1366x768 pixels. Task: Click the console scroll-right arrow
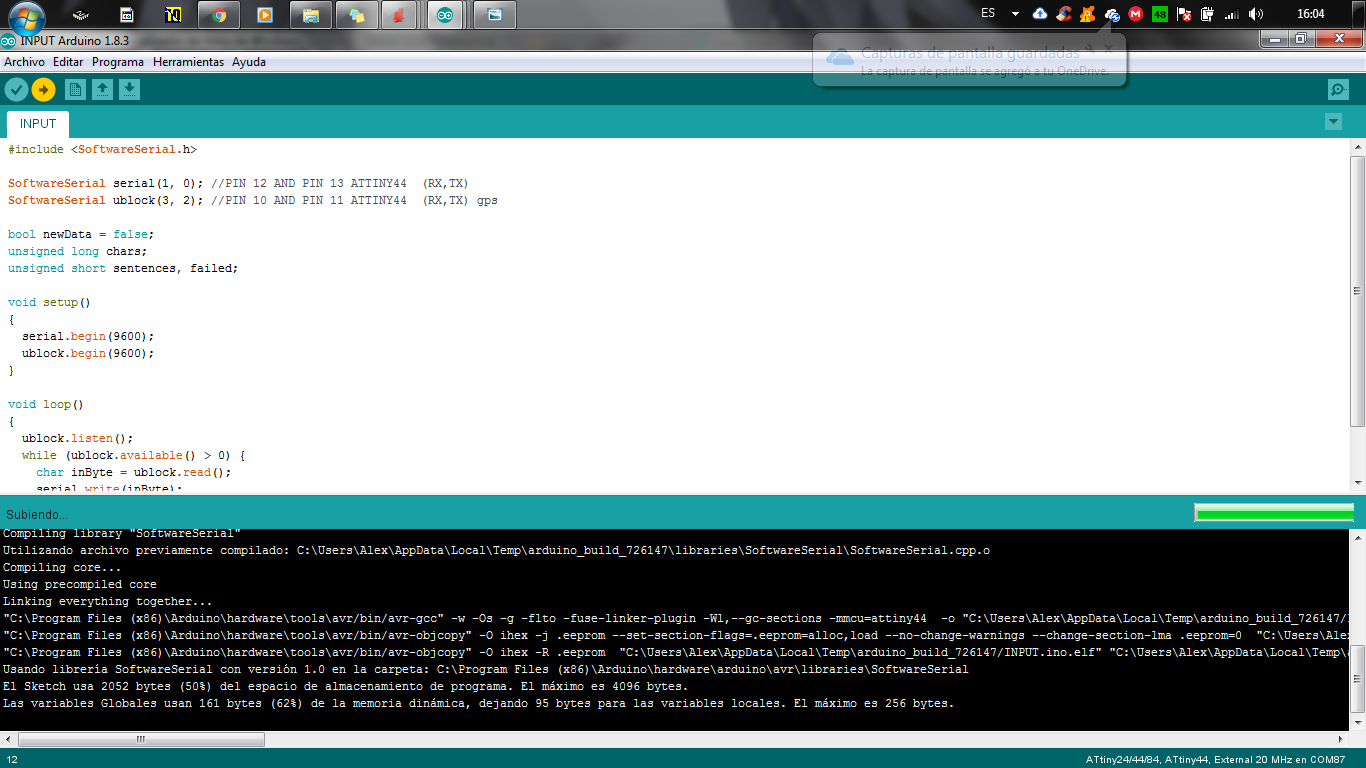1341,739
